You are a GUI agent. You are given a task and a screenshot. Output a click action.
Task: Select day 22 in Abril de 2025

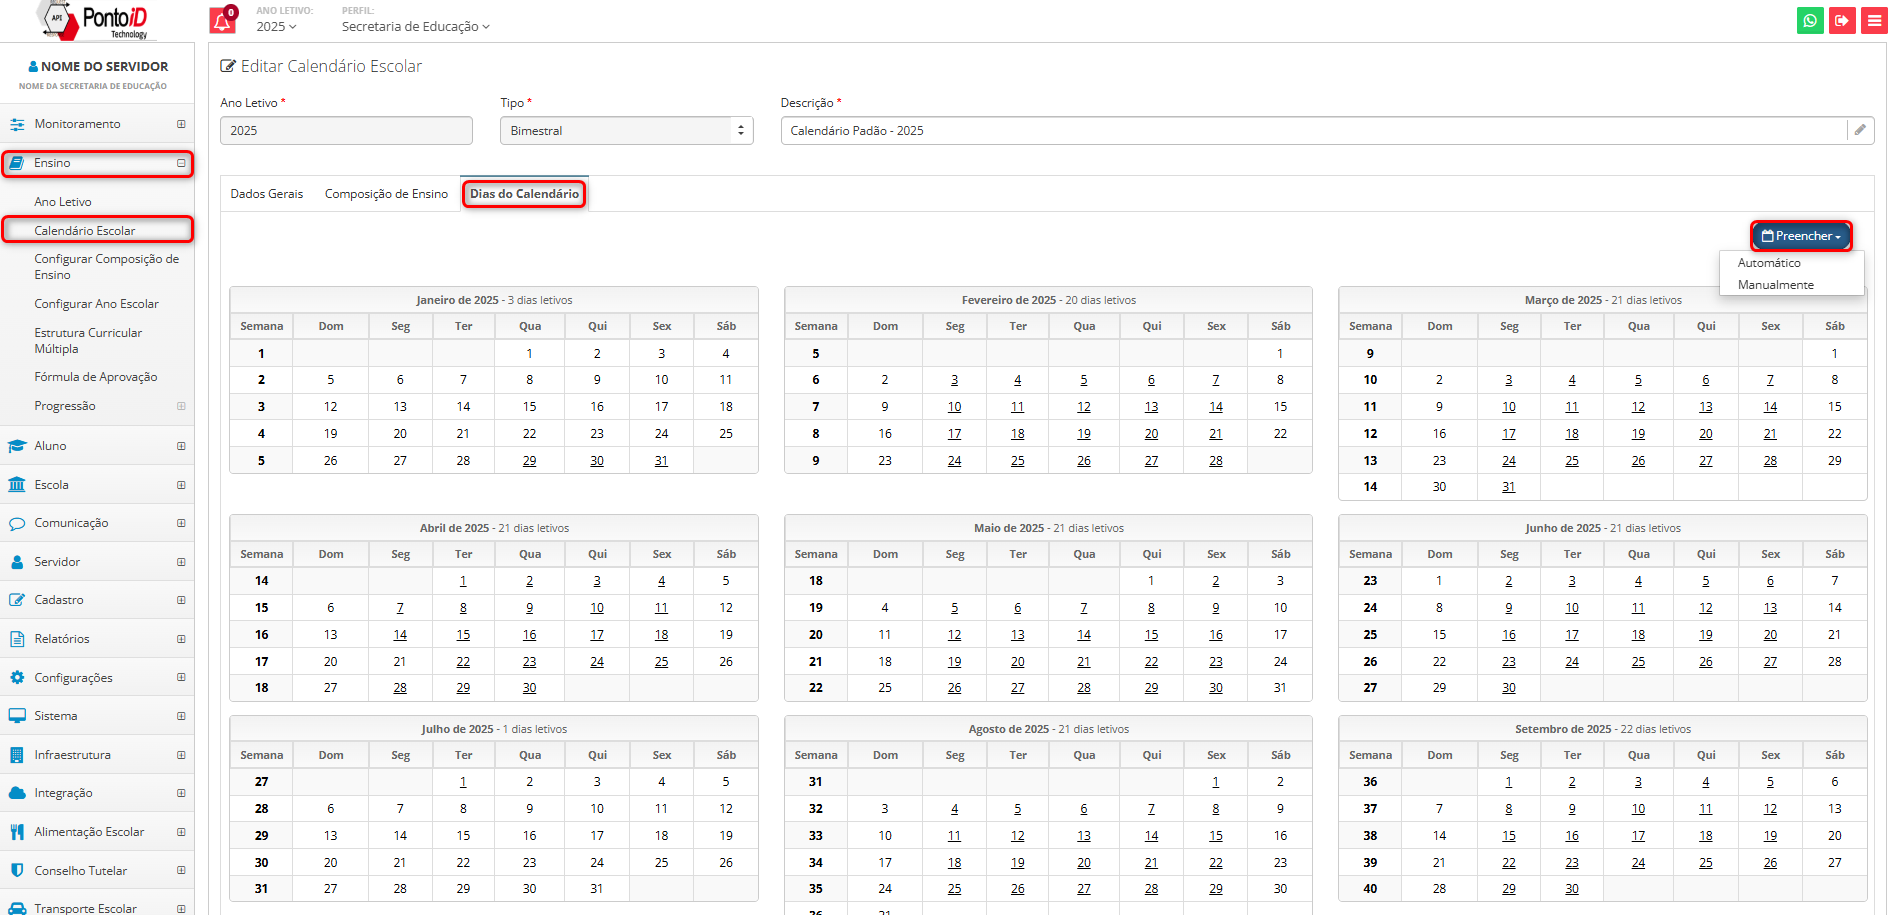463,662
